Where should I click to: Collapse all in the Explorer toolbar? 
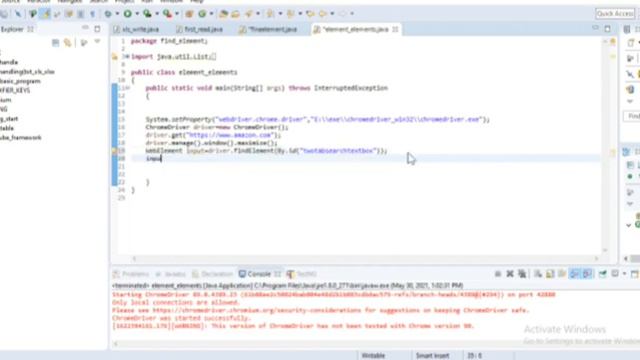click(x=56, y=42)
